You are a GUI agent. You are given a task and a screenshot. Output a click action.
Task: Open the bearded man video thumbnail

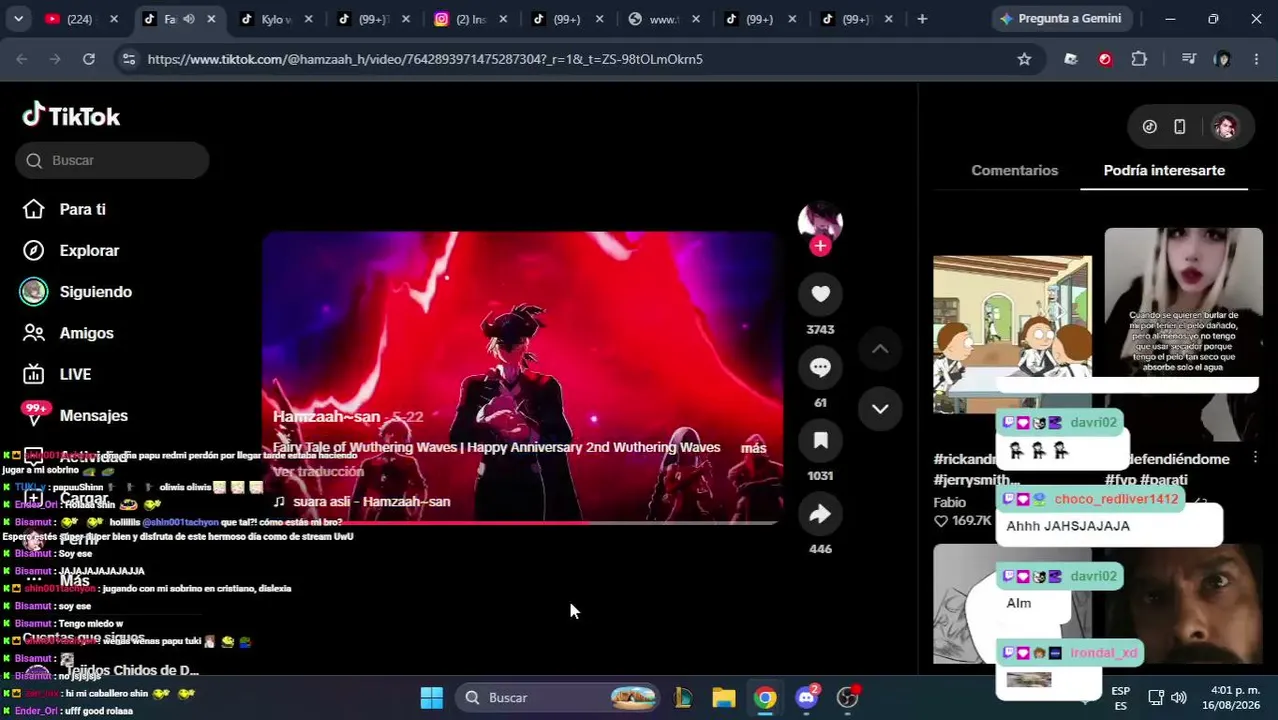point(1183,604)
